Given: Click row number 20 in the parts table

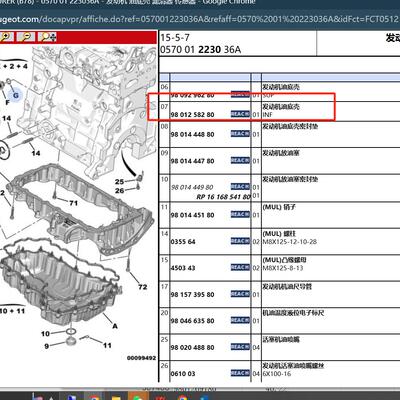Looking at the screenshot, I should pyautogui.click(x=164, y=313).
